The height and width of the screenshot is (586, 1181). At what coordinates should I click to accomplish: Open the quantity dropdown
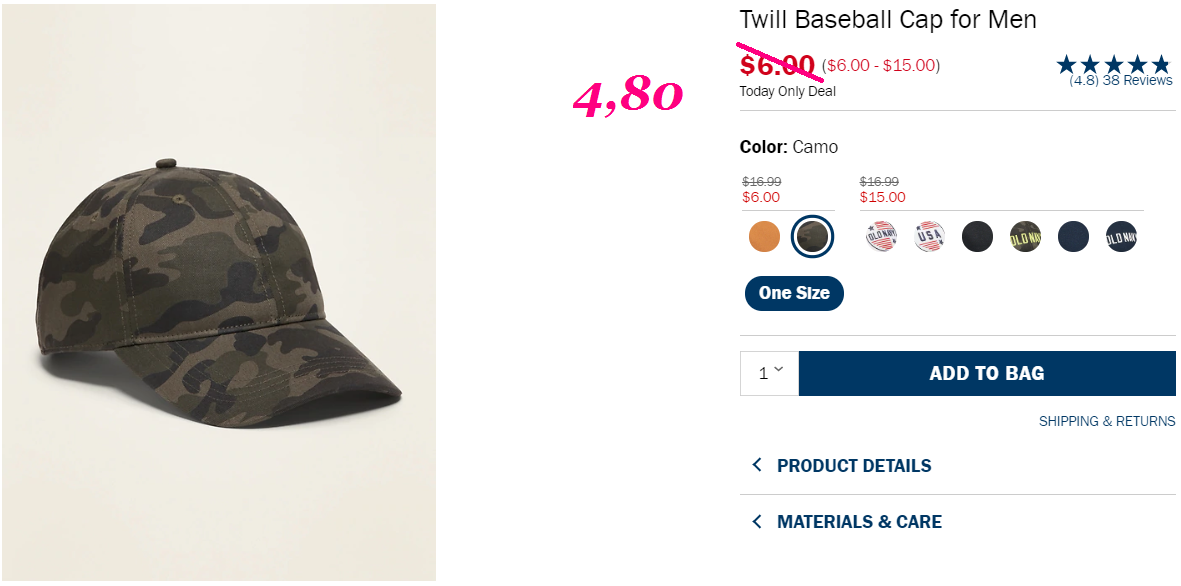point(769,373)
